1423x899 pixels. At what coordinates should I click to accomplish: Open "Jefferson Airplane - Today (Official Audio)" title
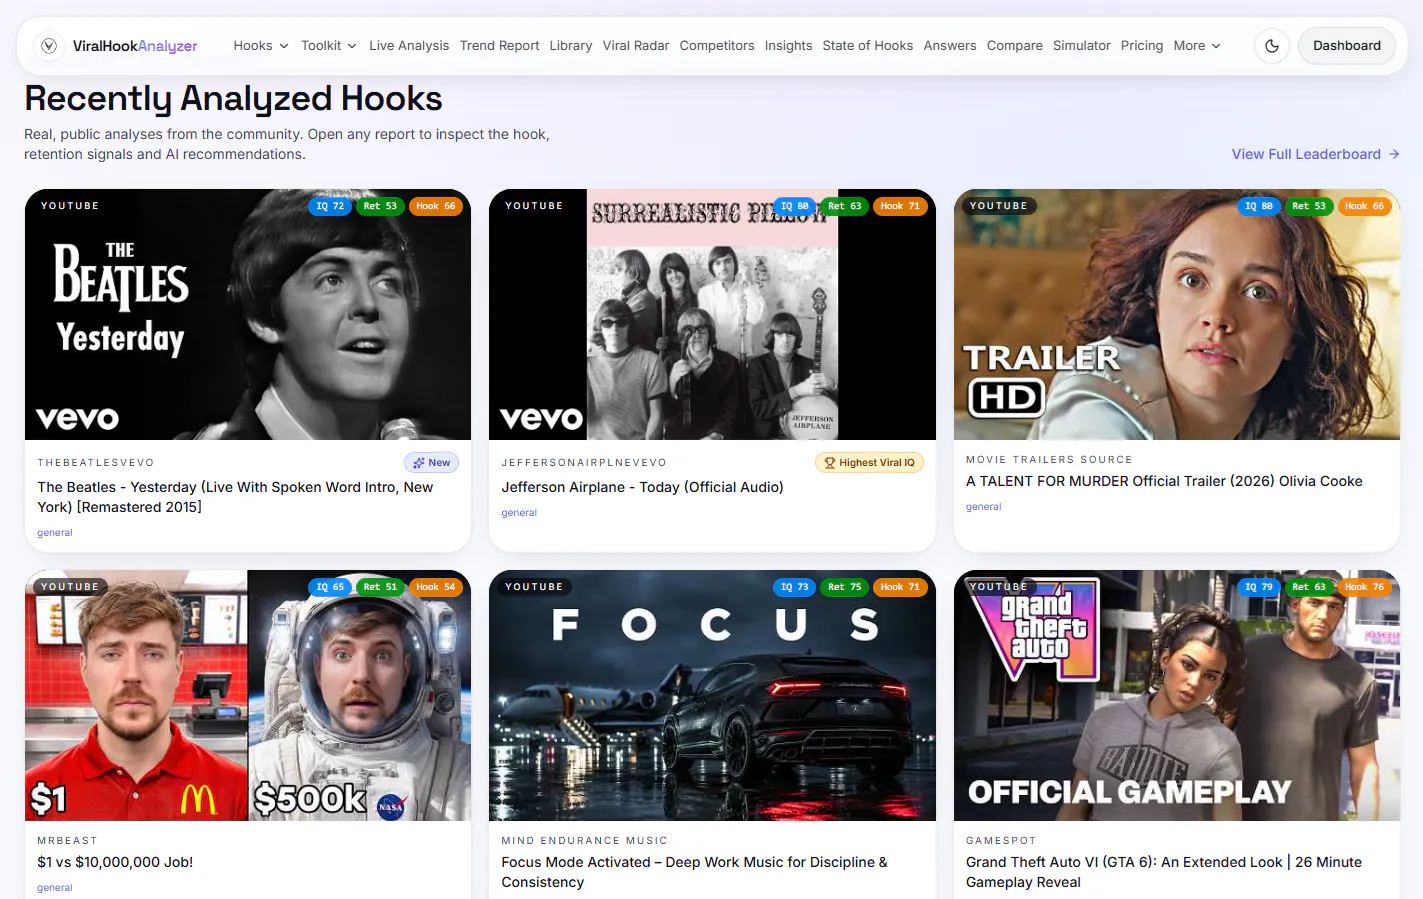tap(642, 487)
